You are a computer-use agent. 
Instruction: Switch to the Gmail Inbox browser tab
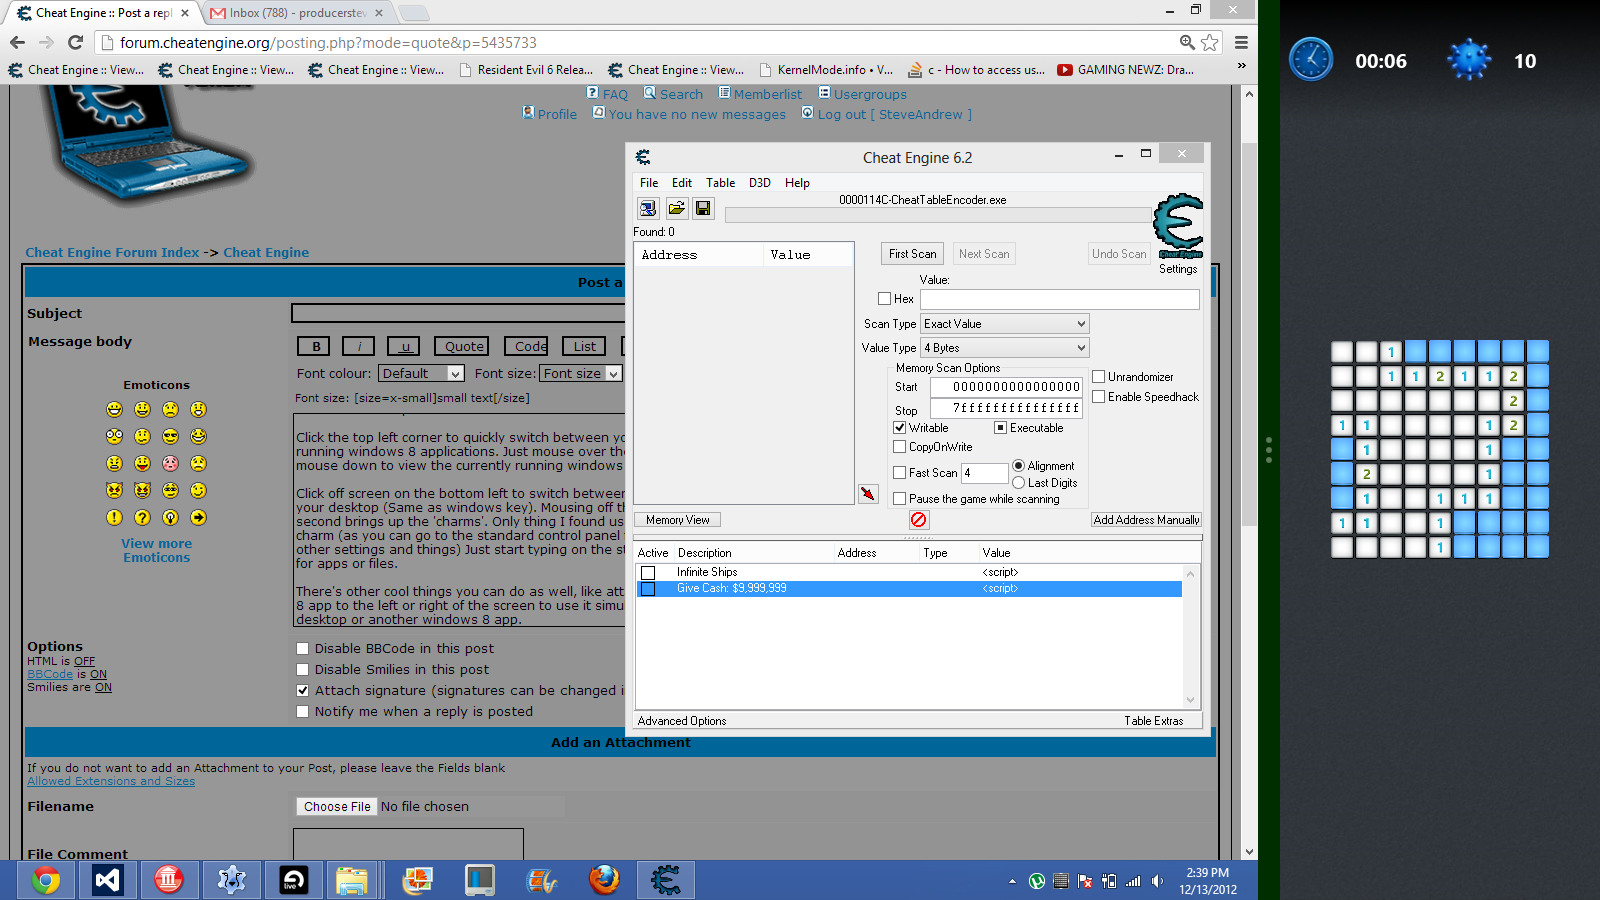point(290,14)
